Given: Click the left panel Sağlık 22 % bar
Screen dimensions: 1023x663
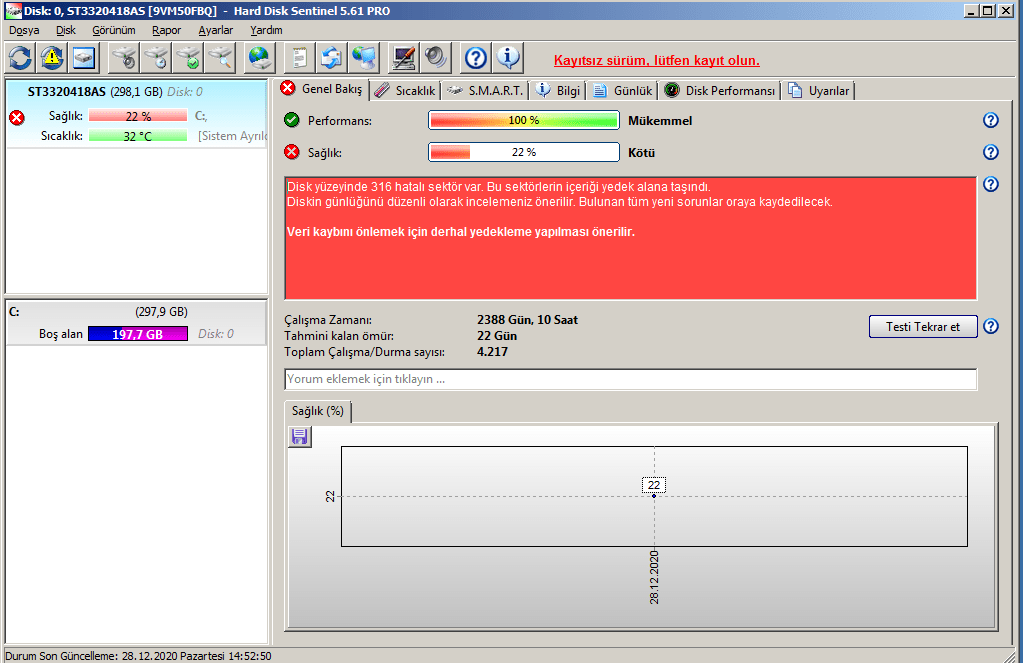Looking at the screenshot, I should click(x=138, y=116).
